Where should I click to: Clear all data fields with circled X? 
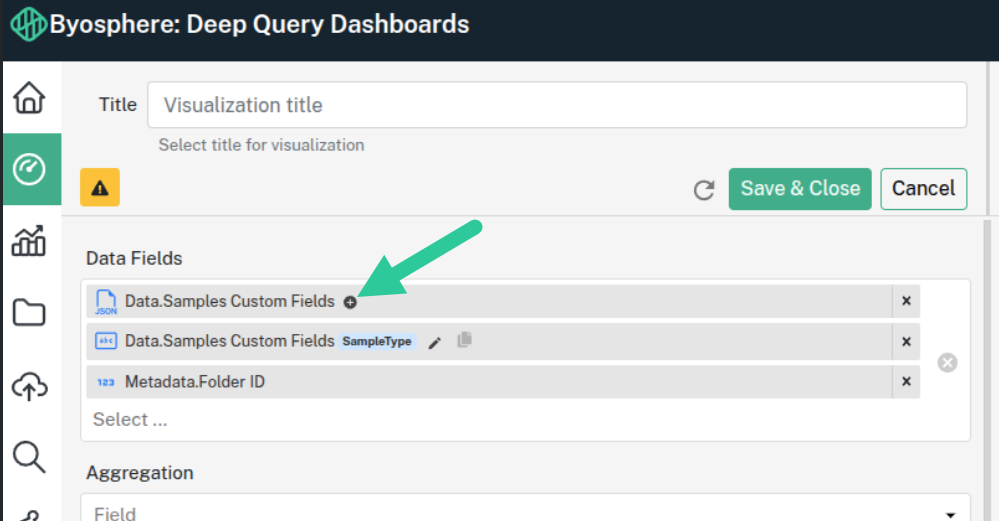[x=947, y=362]
